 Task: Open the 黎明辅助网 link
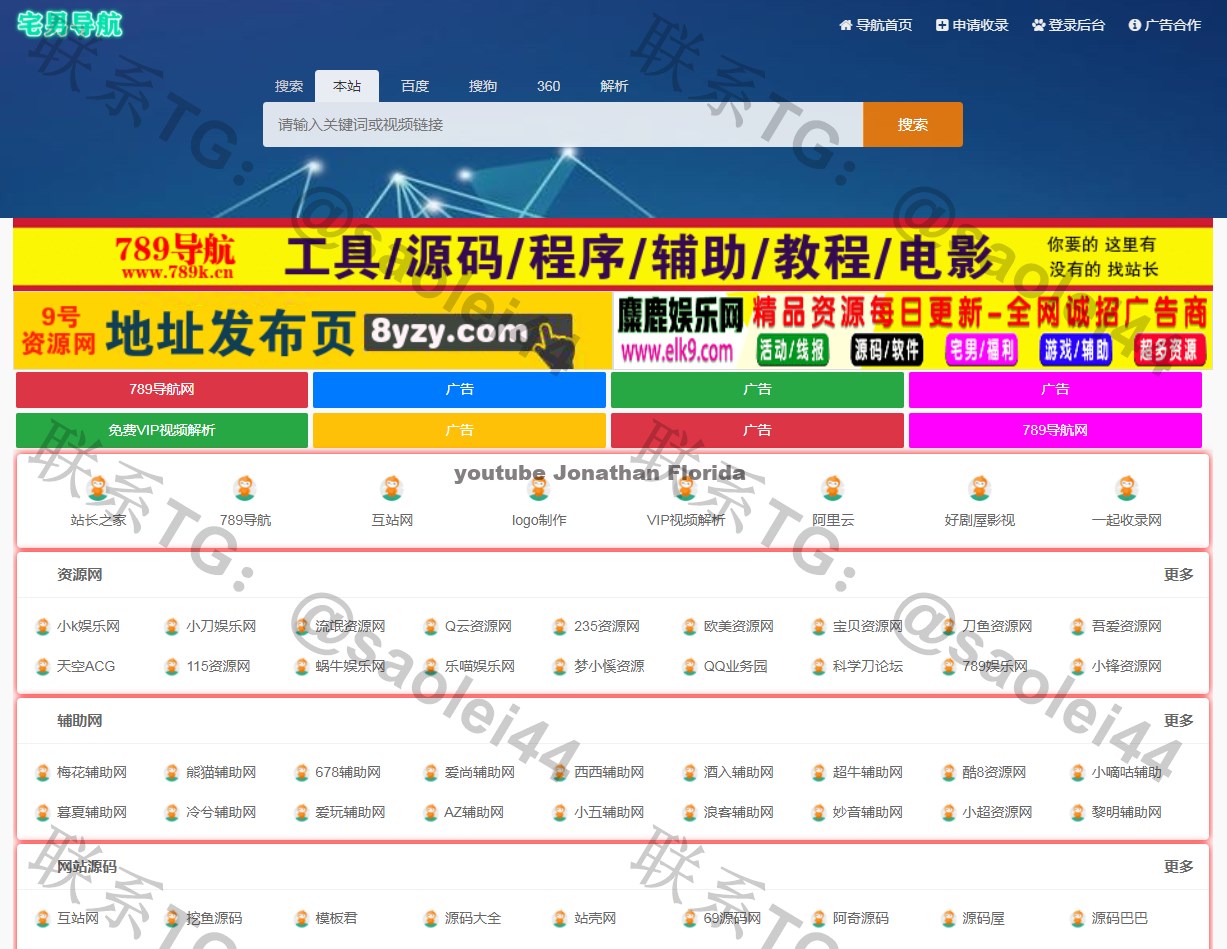click(x=1127, y=813)
